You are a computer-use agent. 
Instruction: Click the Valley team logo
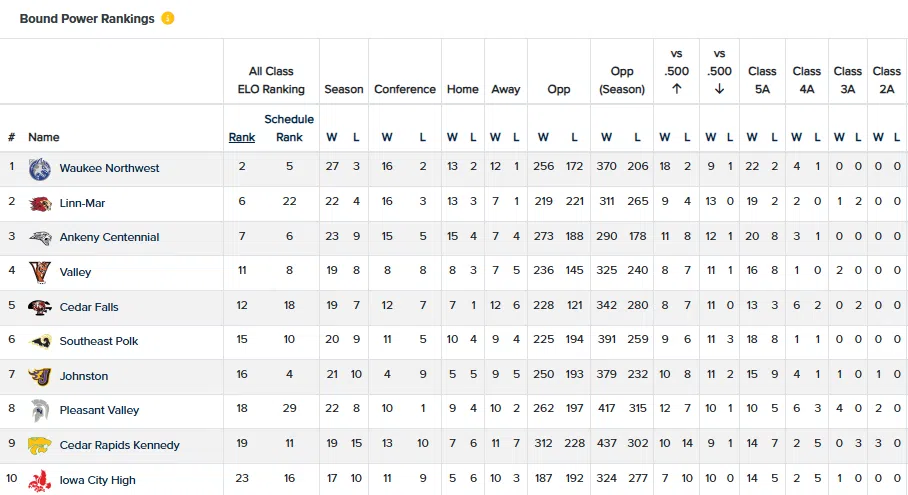(x=40, y=272)
